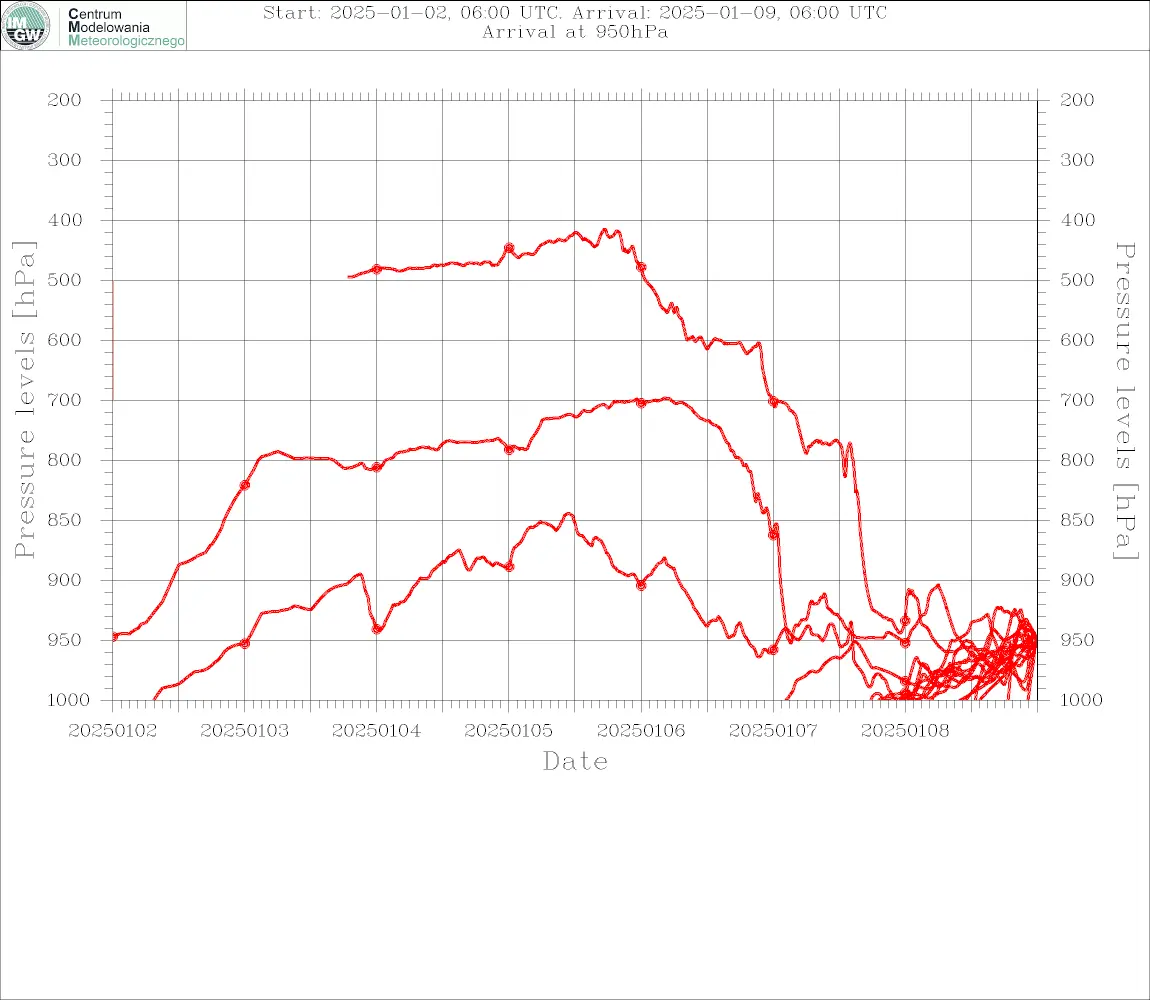Click middle trajectory marker at 20250105 near 790 hPa
This screenshot has height=1000, width=1150.
[x=509, y=450]
